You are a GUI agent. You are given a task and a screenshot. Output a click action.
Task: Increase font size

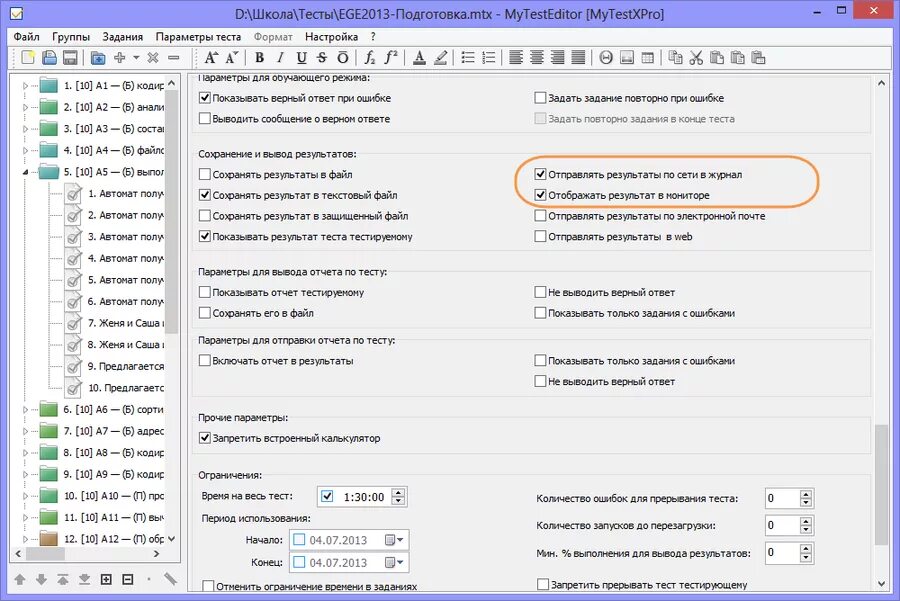click(211, 57)
